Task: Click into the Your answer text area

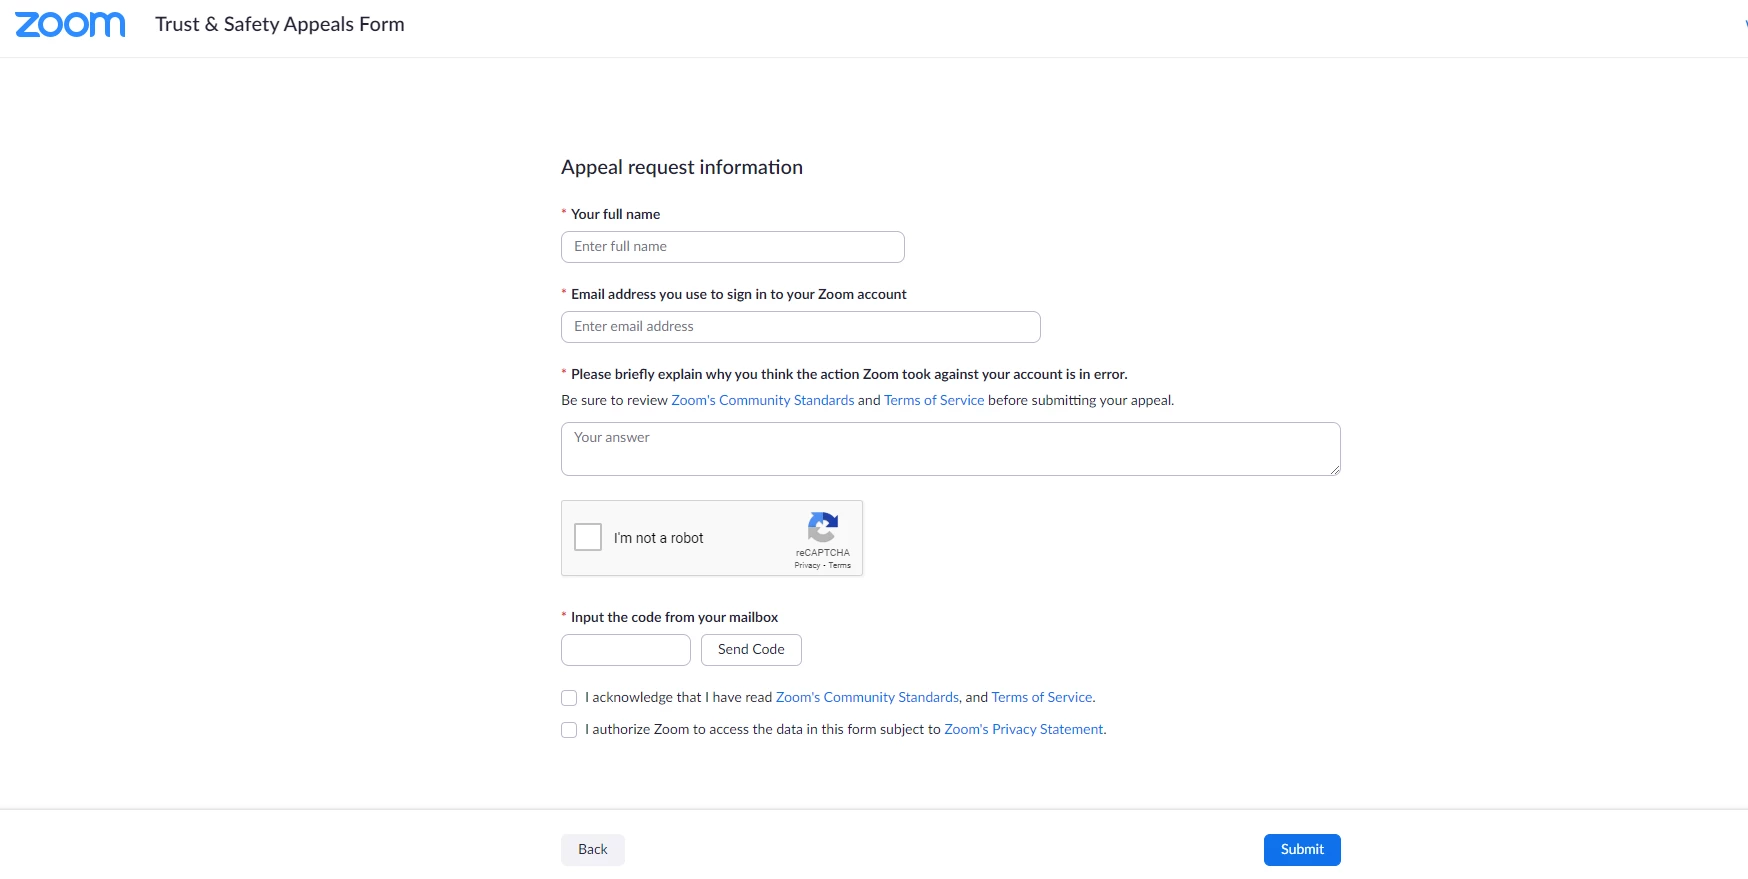Action: pyautogui.click(x=951, y=449)
